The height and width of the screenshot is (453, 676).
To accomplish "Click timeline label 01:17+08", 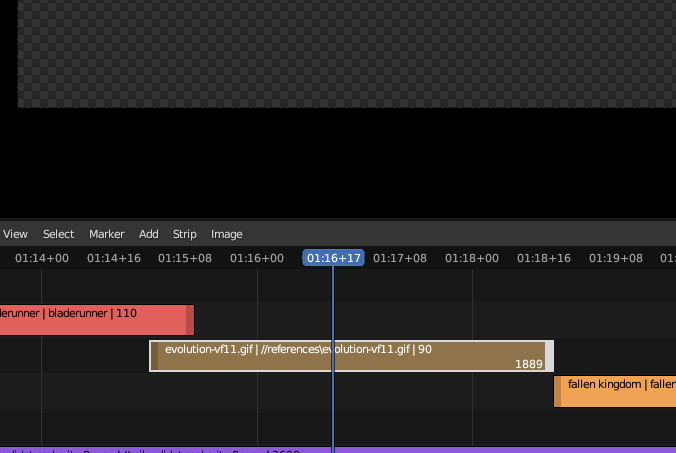I will (x=400, y=258).
